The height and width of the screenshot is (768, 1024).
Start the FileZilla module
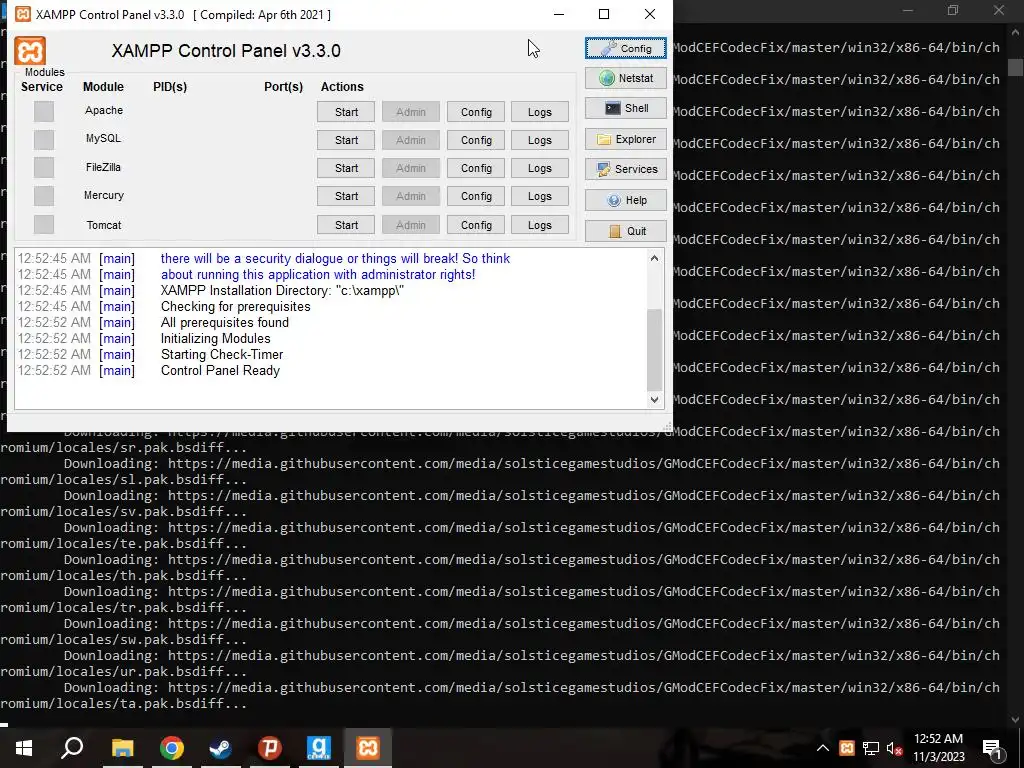tap(346, 168)
